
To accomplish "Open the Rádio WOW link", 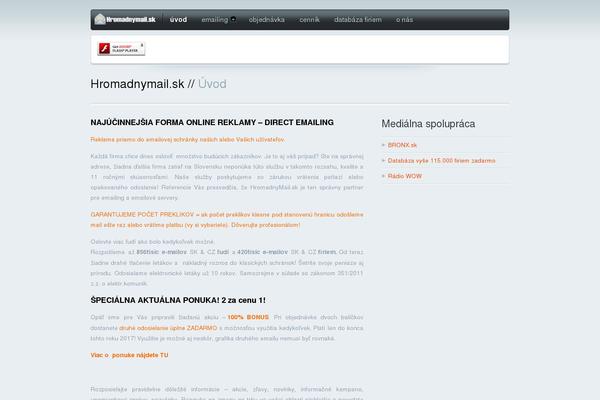I will pyautogui.click(x=404, y=176).
